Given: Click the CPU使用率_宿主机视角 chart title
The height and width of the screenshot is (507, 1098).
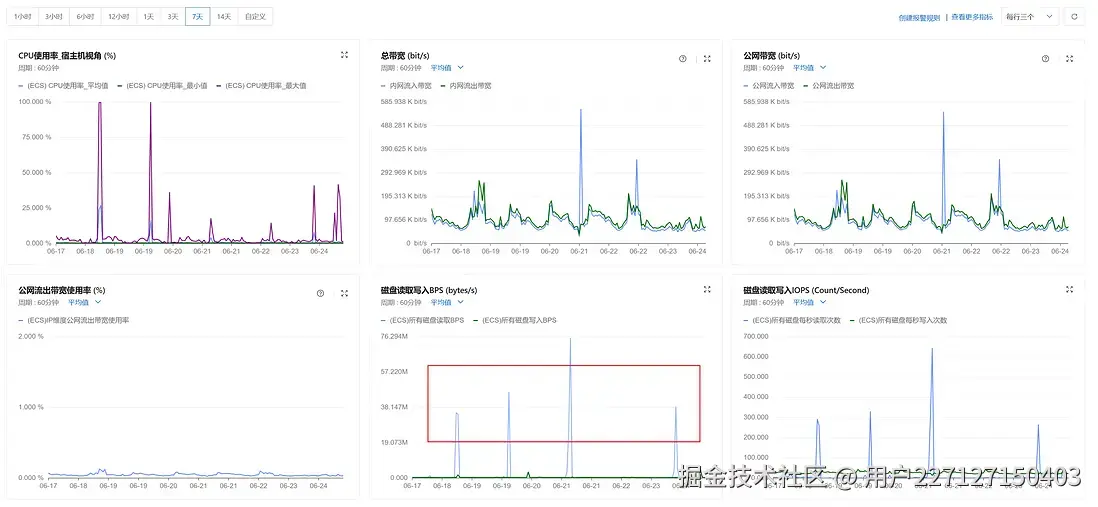Looking at the screenshot, I should tap(67, 55).
